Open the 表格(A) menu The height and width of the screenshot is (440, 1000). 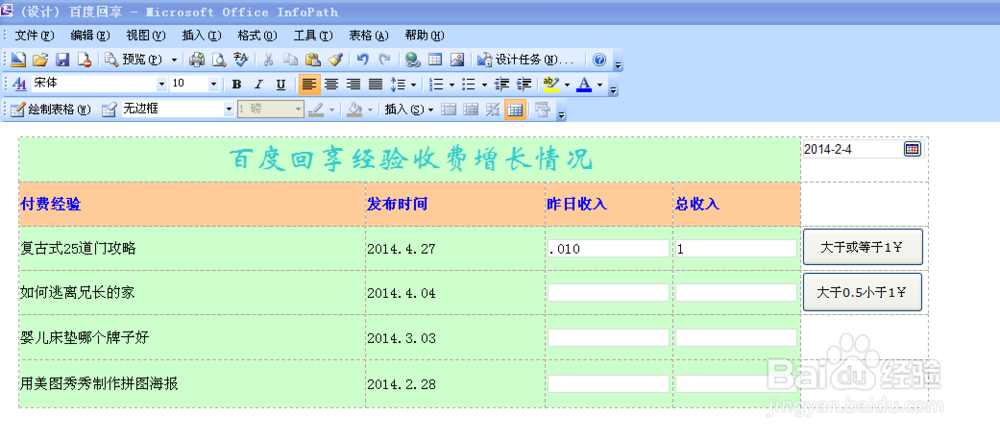tap(368, 35)
